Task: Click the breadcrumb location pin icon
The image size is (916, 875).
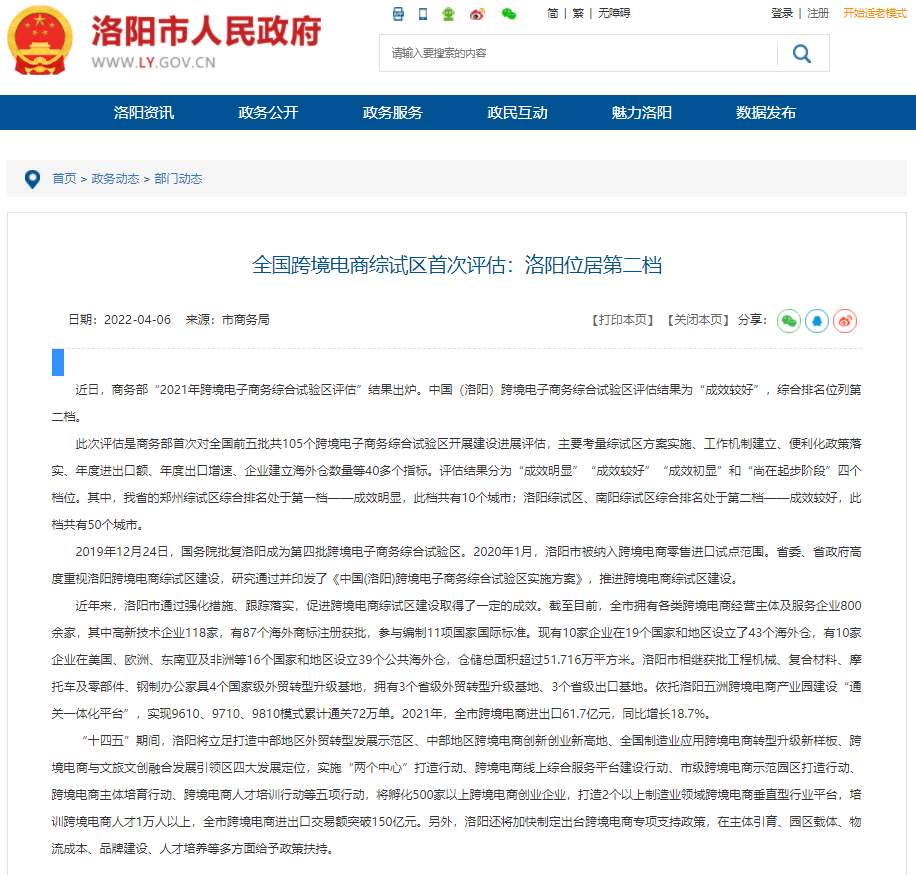Action: click(33, 179)
